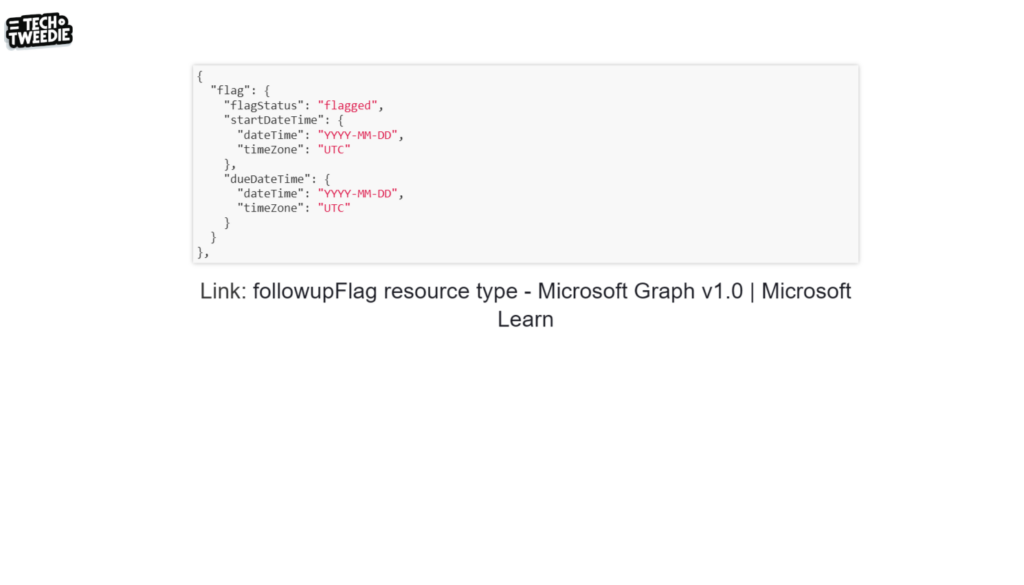This screenshot has width=1024, height=585.
Task: Click the Tech Tweedie logo
Action: pyautogui.click(x=39, y=31)
